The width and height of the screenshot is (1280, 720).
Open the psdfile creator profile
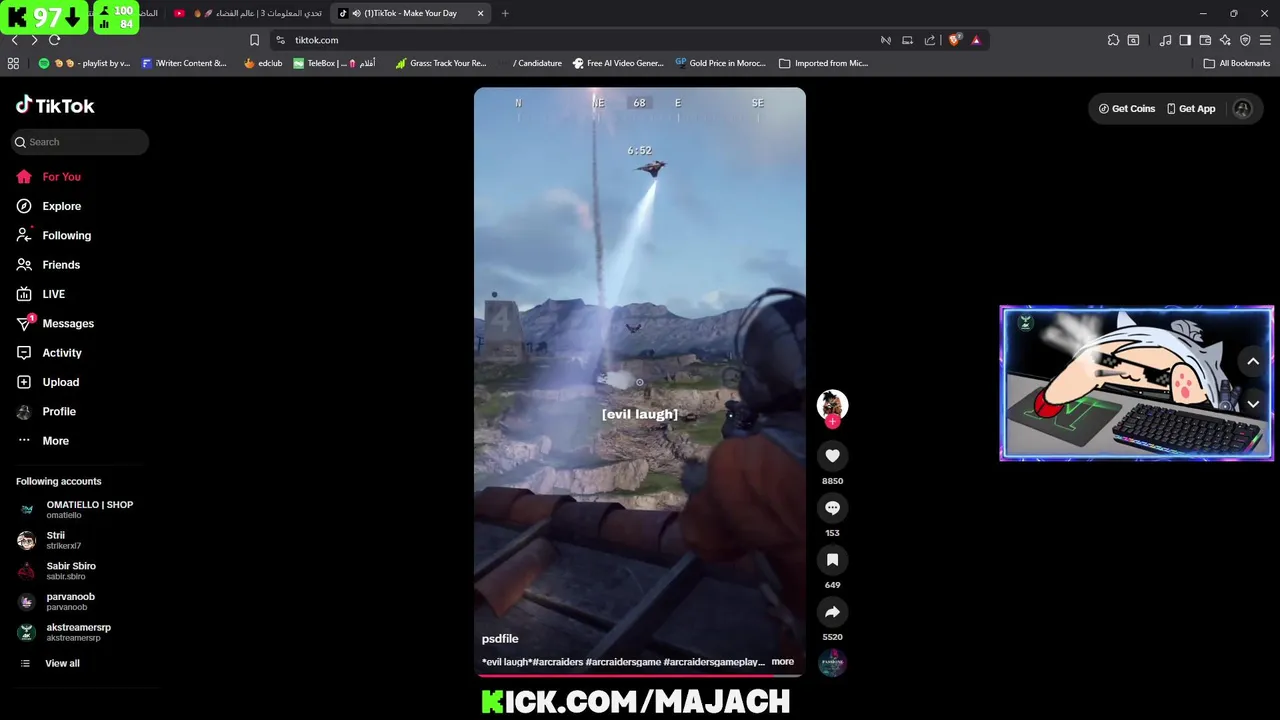click(x=500, y=639)
